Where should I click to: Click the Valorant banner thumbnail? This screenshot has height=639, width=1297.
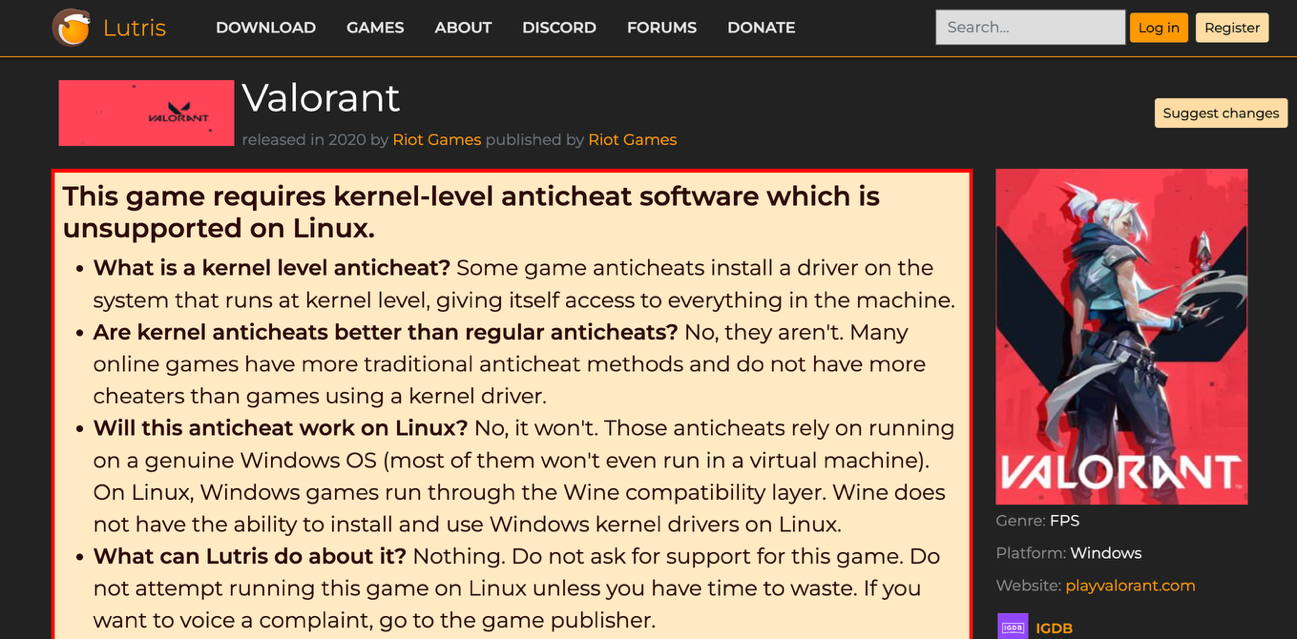(145, 112)
